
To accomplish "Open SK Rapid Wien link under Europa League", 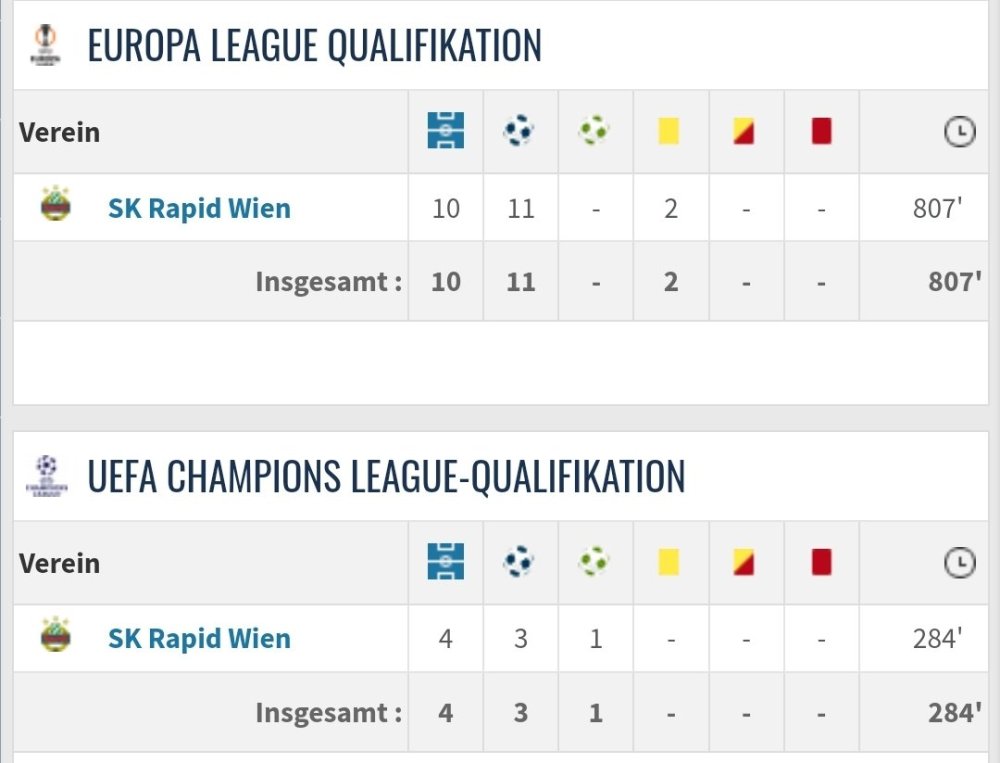I will [x=199, y=208].
